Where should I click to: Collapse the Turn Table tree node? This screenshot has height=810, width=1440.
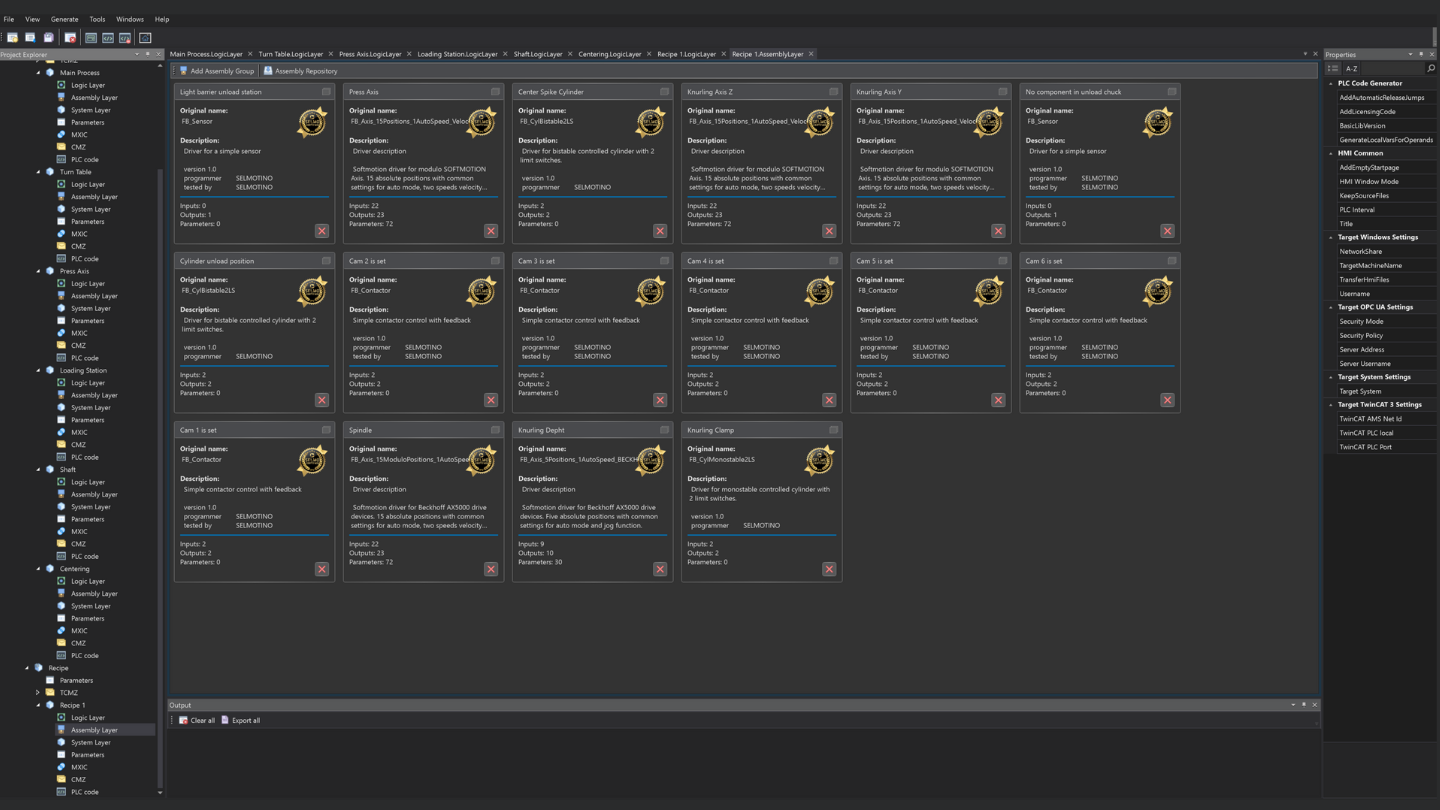(x=39, y=172)
